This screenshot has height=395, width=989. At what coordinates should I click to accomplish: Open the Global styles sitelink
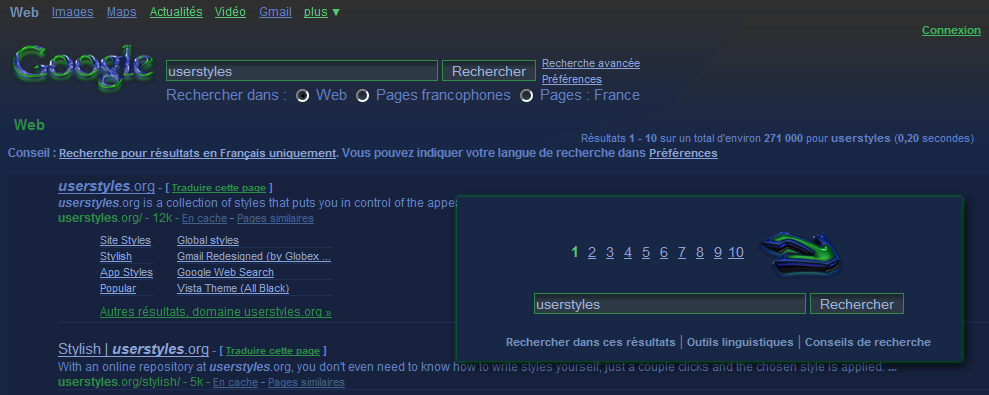(208, 240)
